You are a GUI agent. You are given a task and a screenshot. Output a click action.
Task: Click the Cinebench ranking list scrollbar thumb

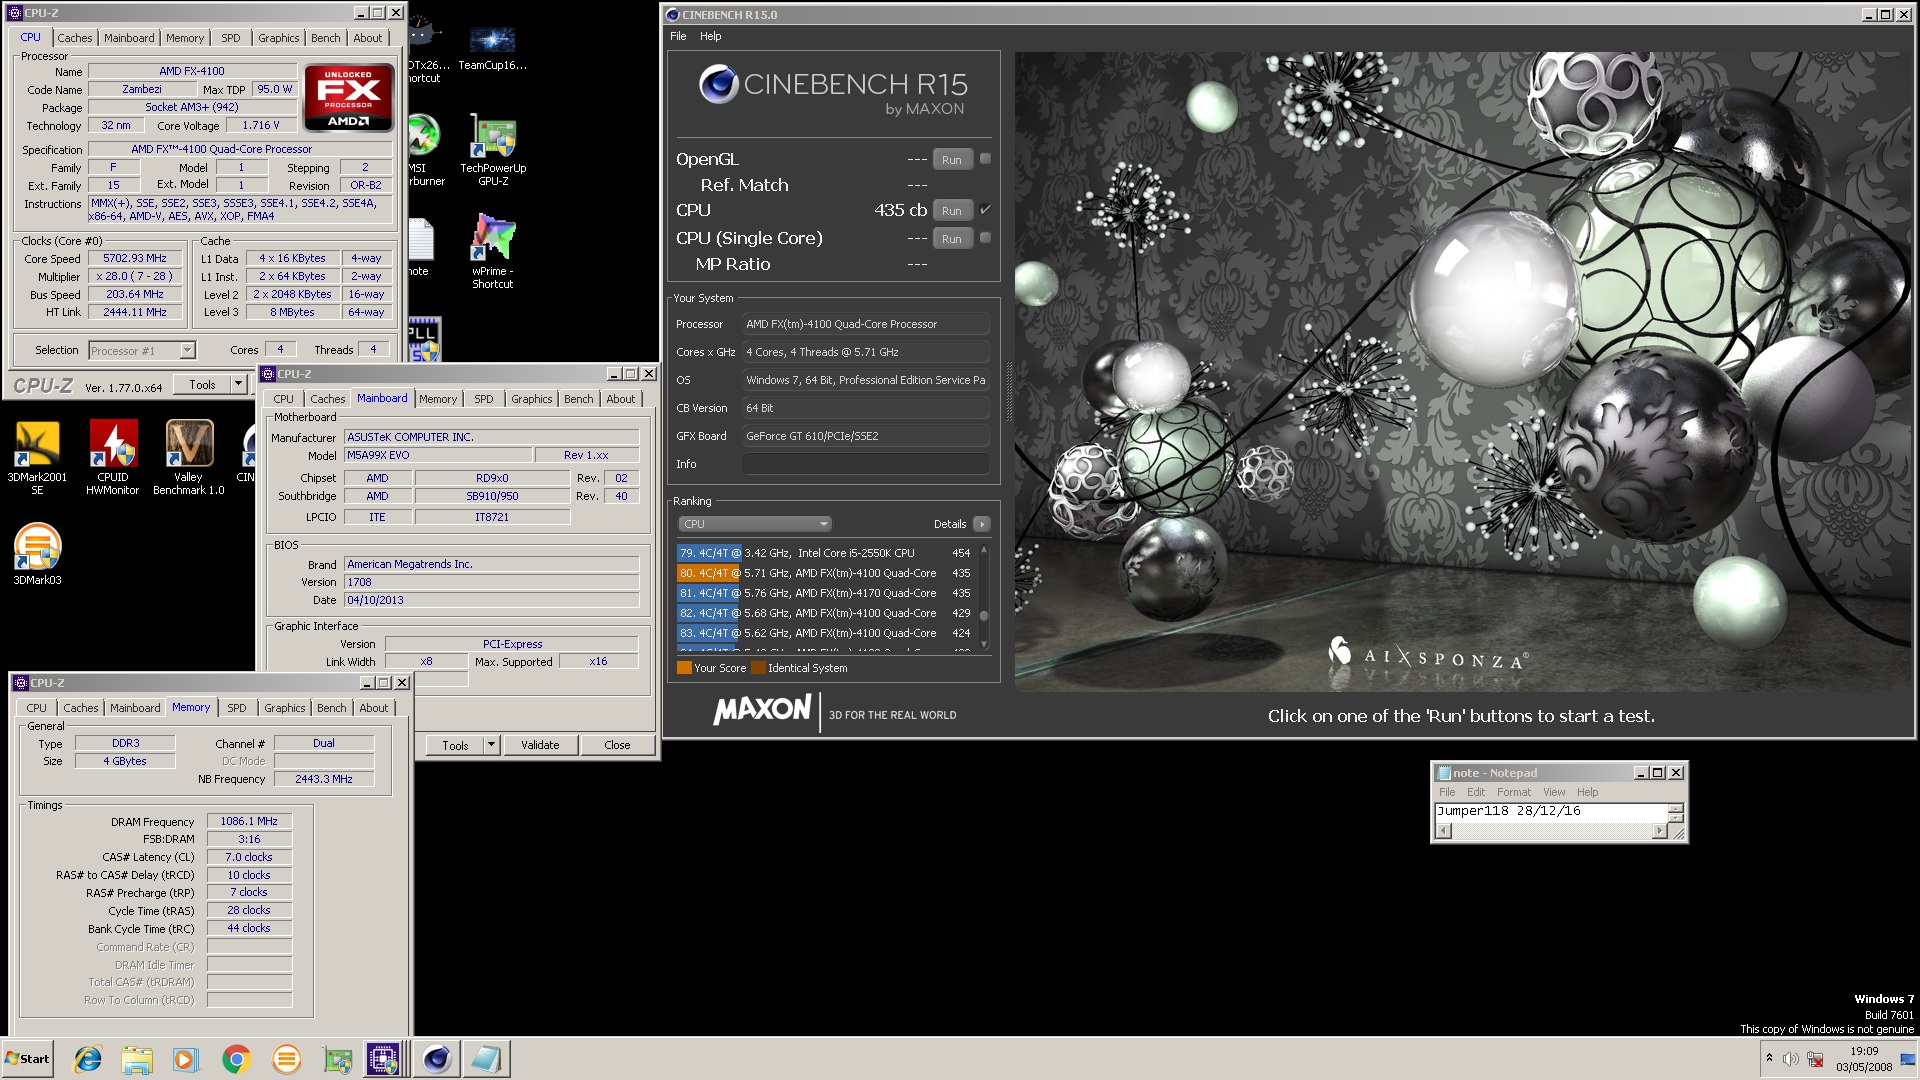(984, 616)
